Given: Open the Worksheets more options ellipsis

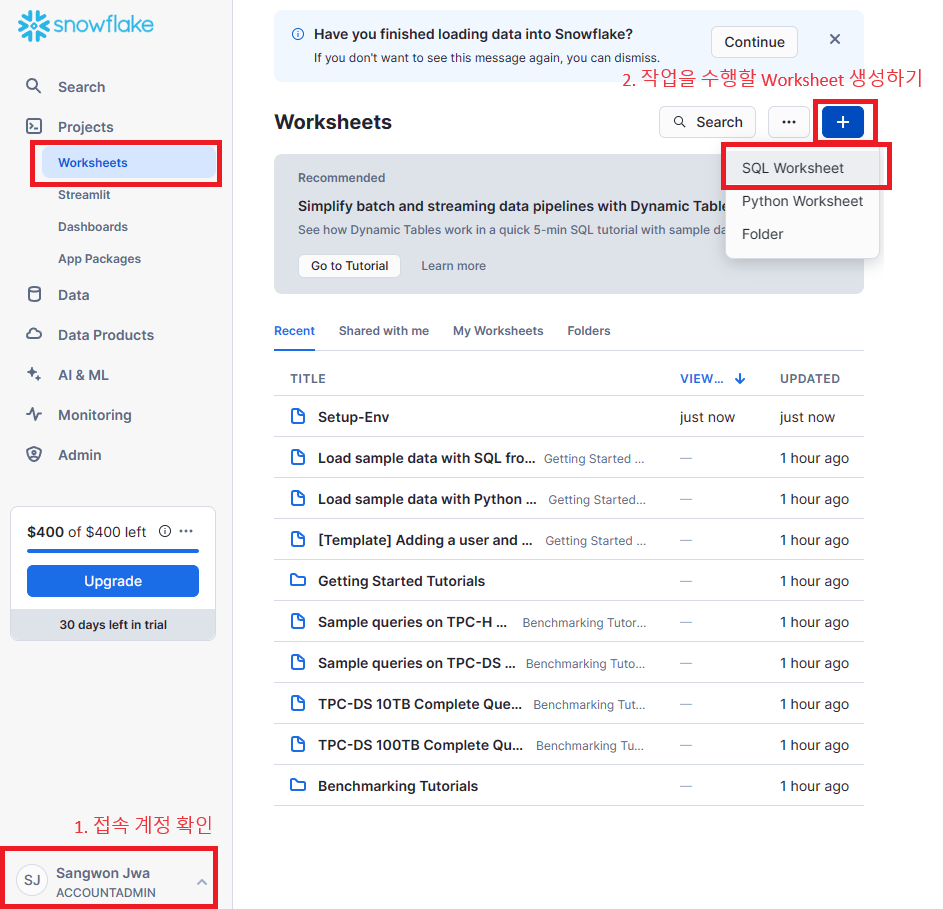Looking at the screenshot, I should click(788, 122).
